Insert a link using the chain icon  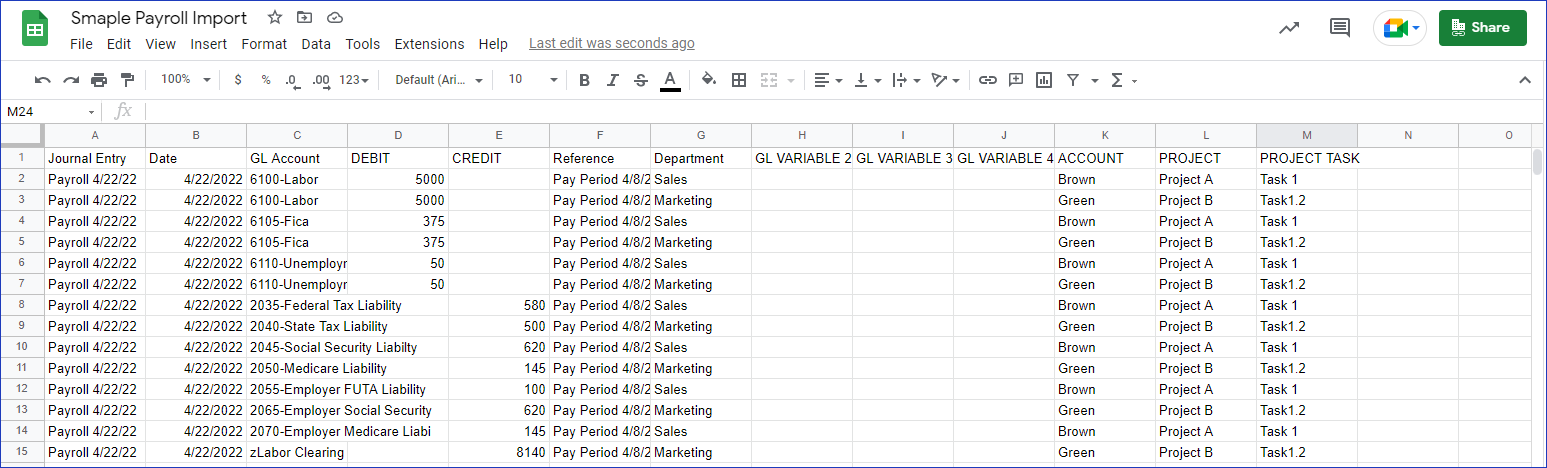pyautogui.click(x=987, y=80)
